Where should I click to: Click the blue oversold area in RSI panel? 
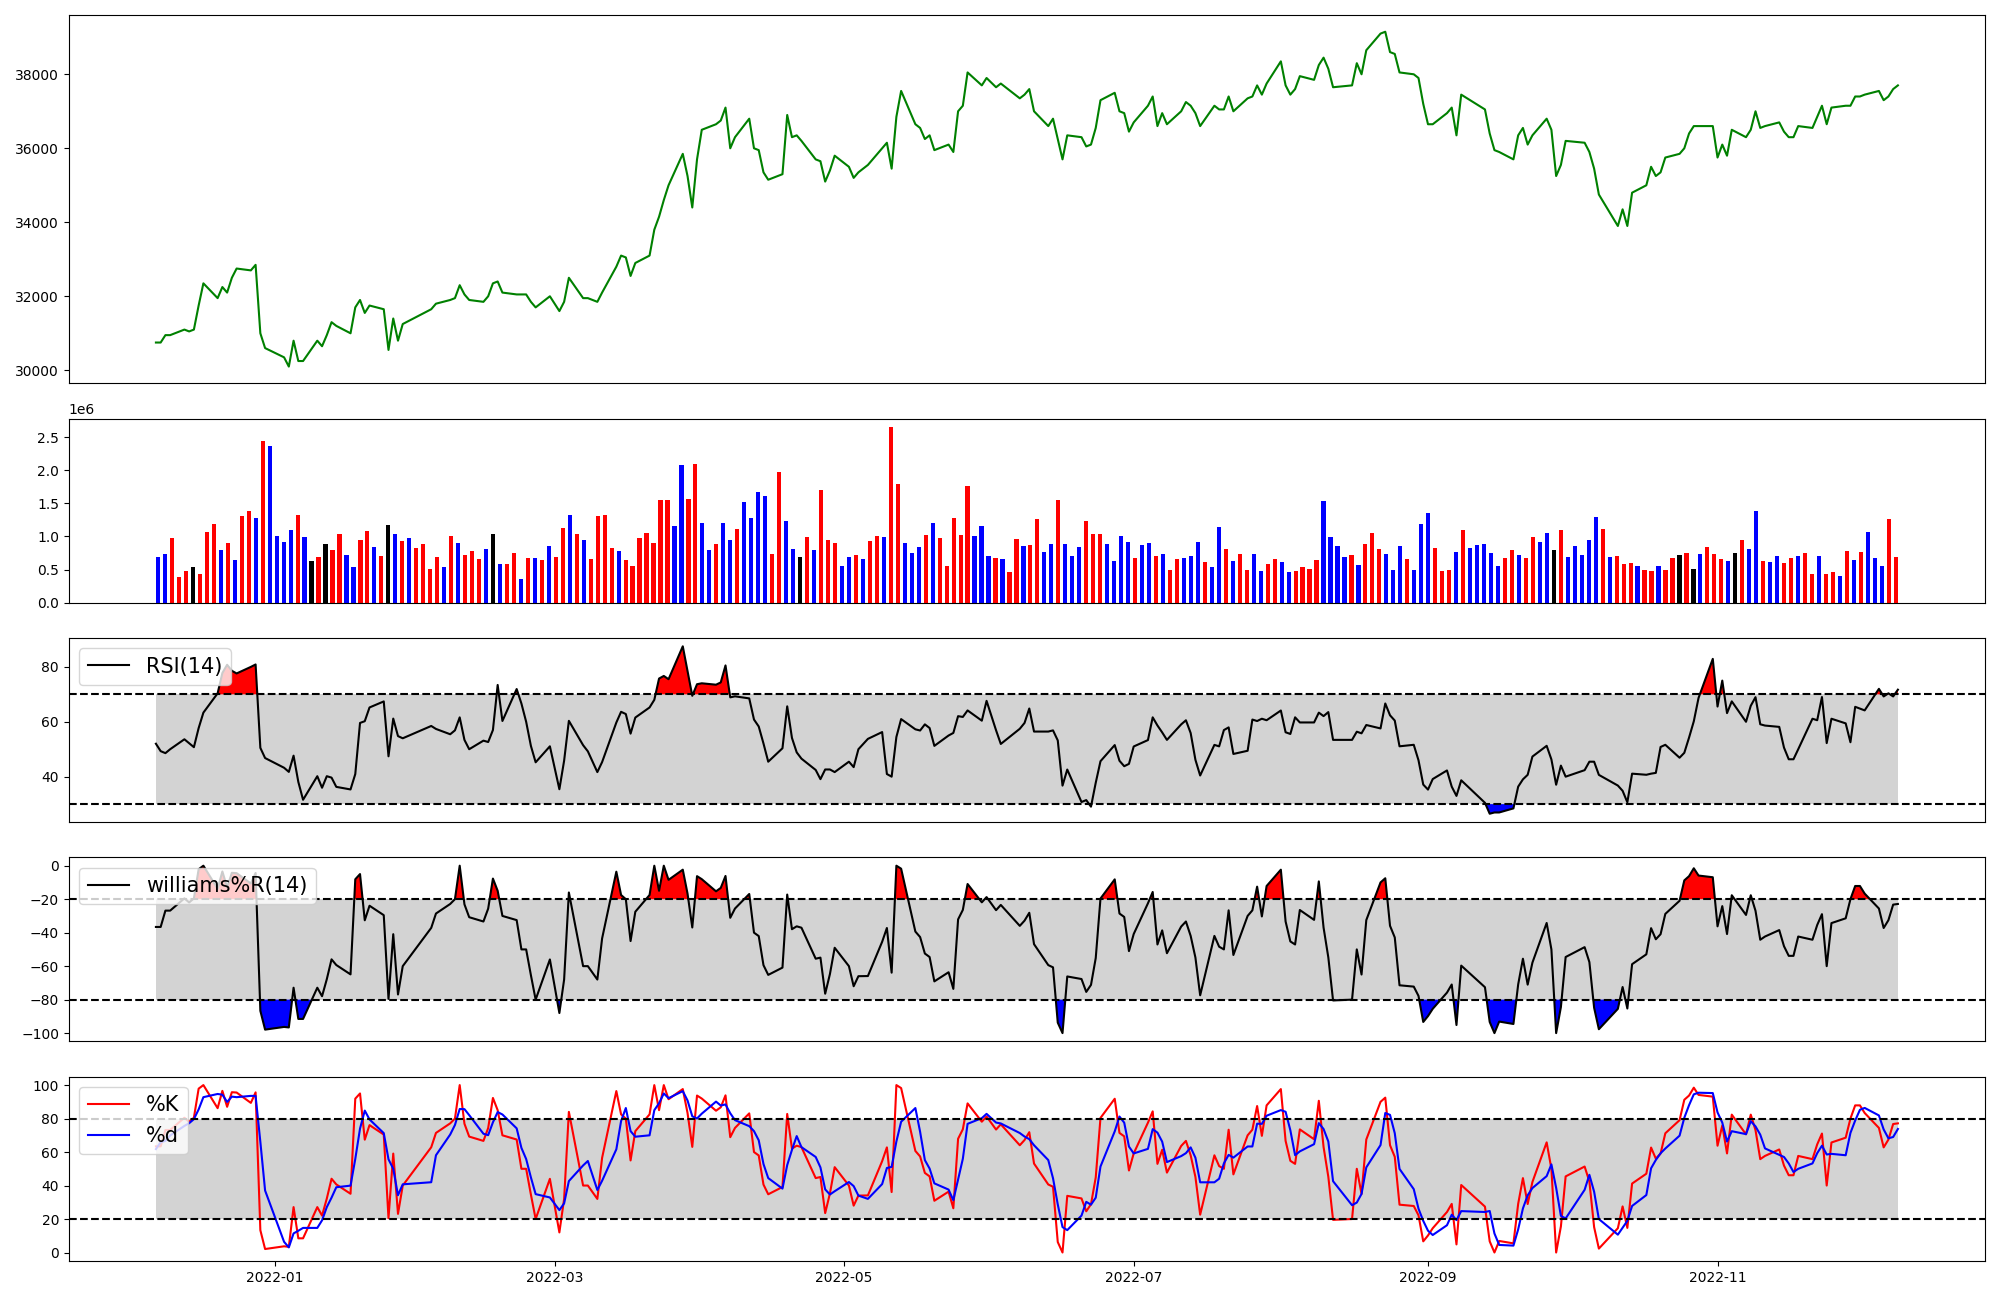[x=1499, y=808]
